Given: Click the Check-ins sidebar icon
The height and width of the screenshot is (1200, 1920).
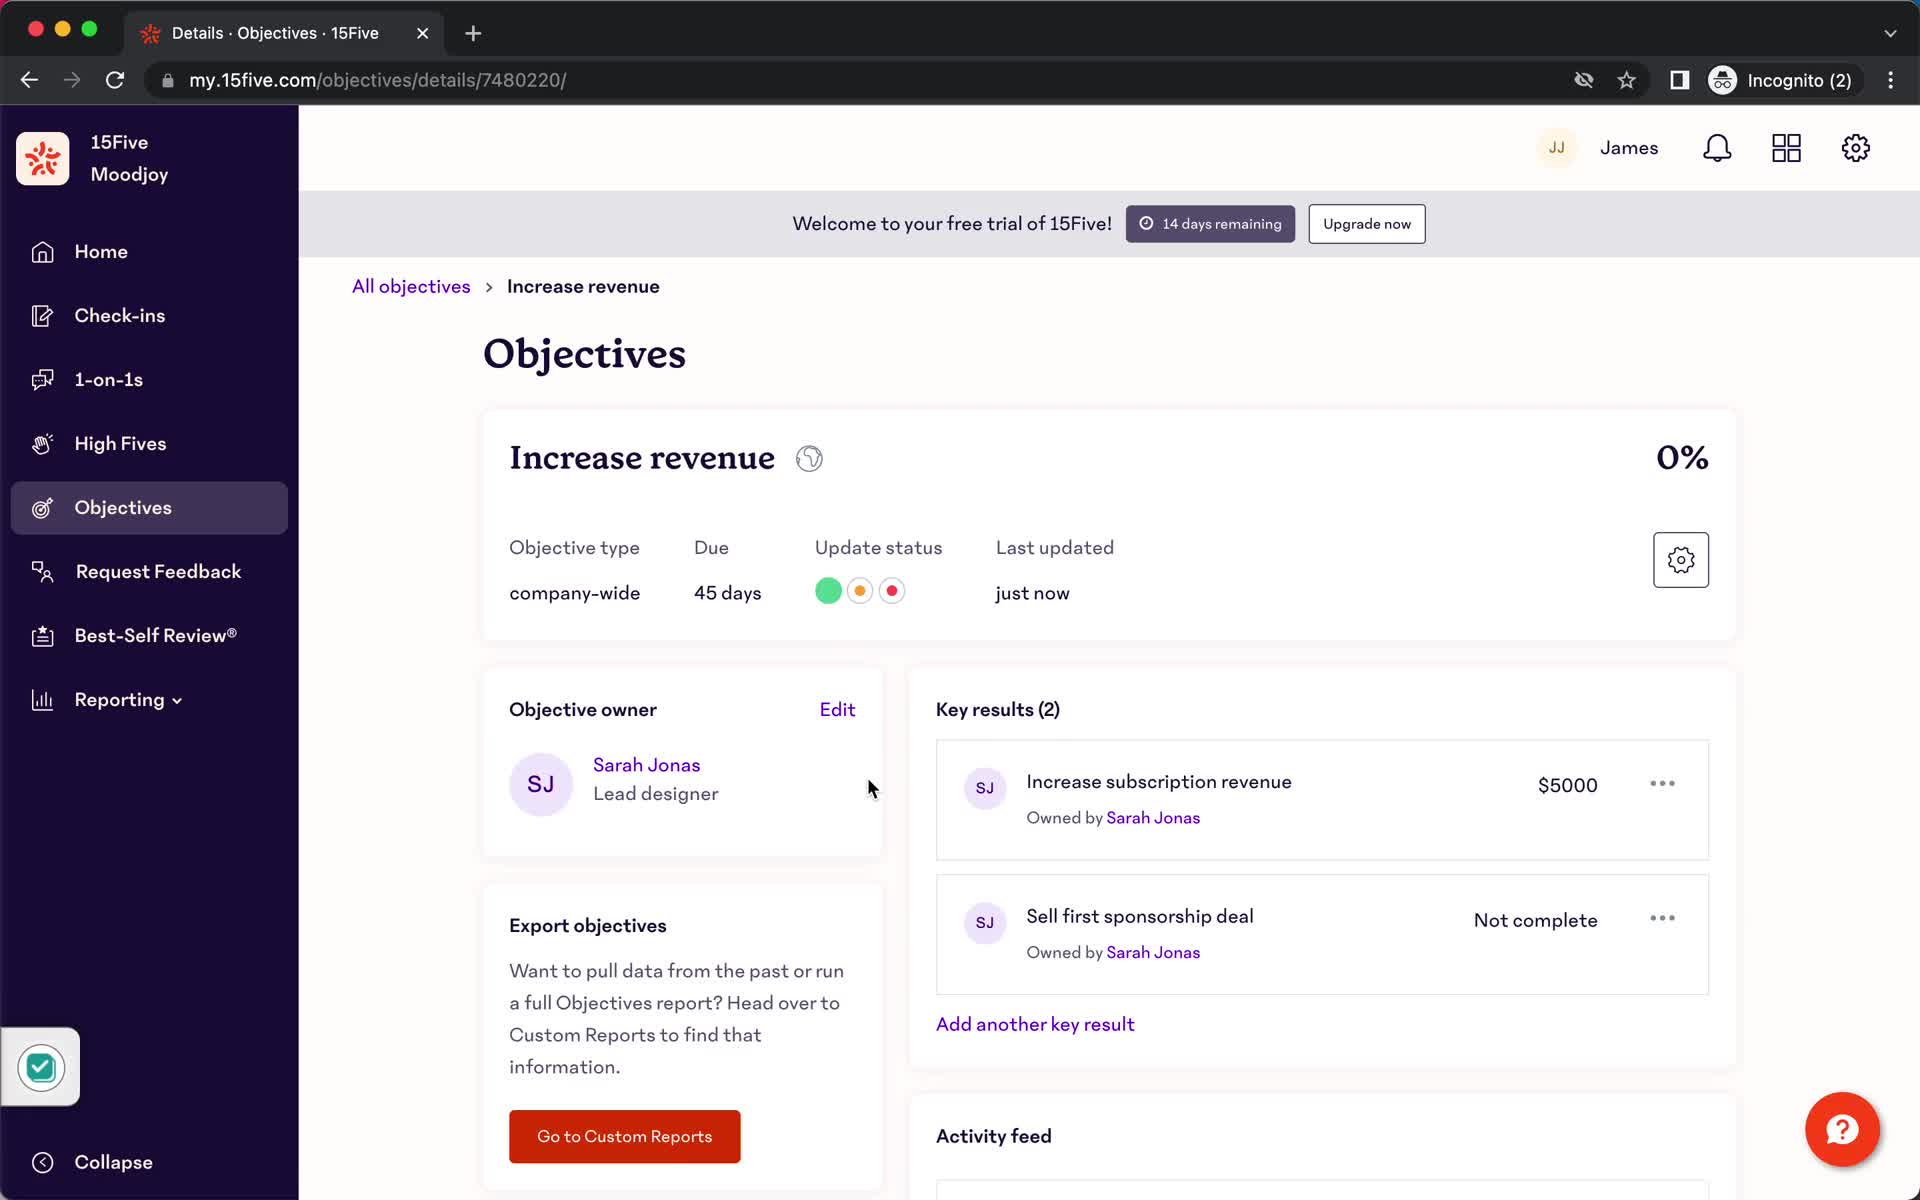Looking at the screenshot, I should 41,314.
